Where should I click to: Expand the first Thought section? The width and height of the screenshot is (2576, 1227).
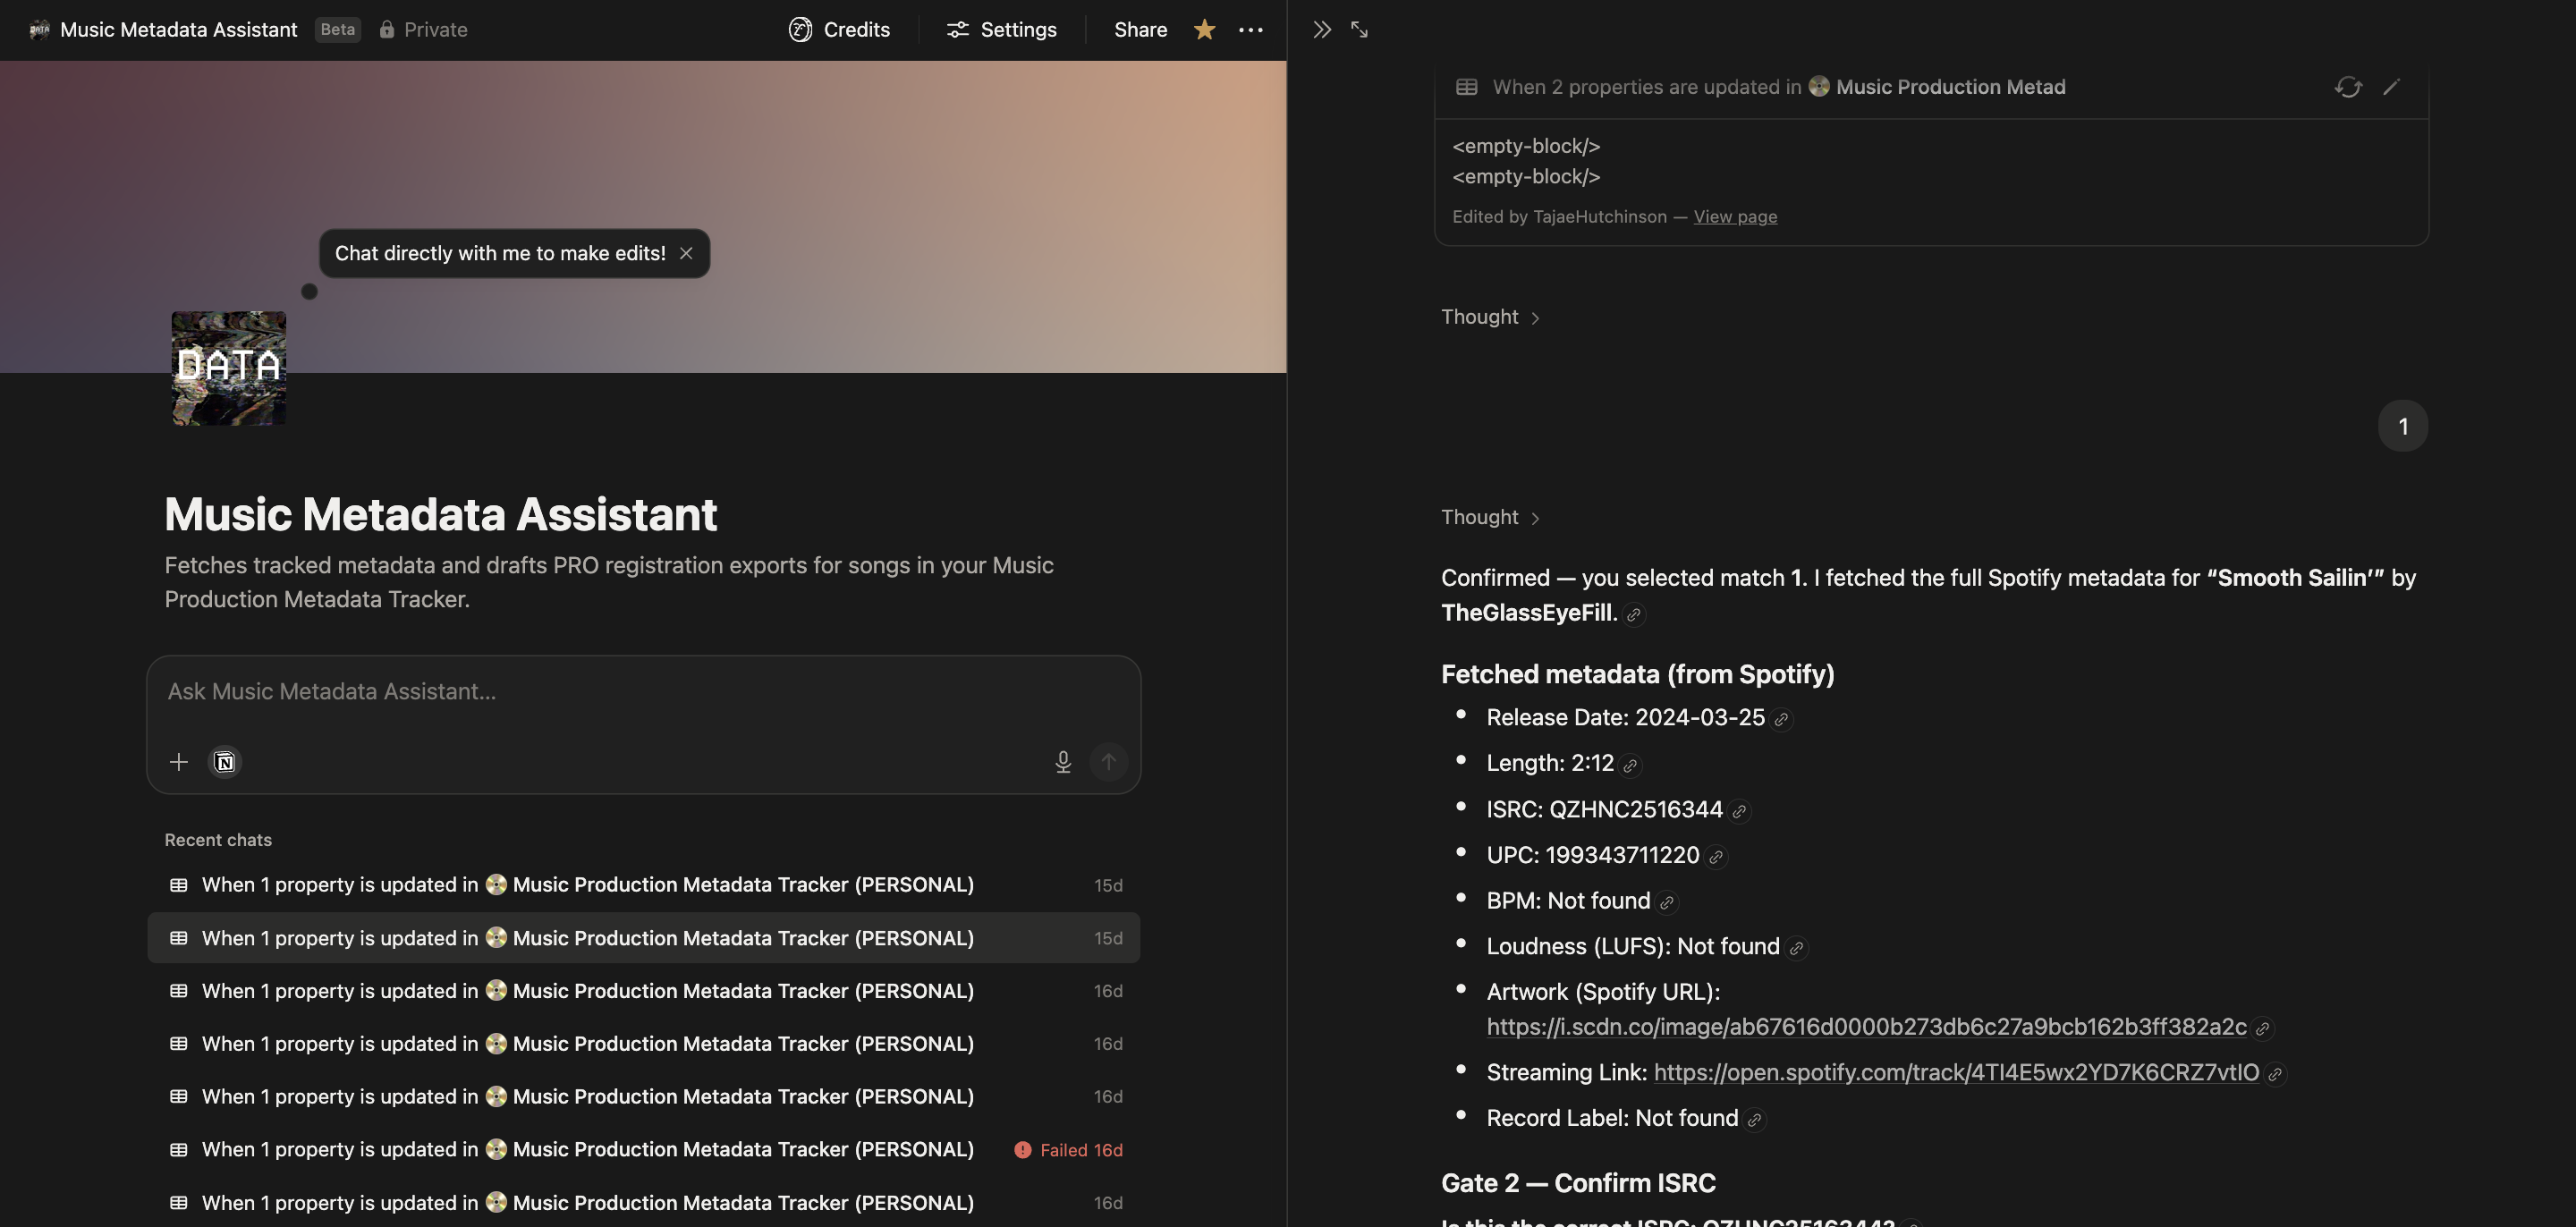(1490, 317)
